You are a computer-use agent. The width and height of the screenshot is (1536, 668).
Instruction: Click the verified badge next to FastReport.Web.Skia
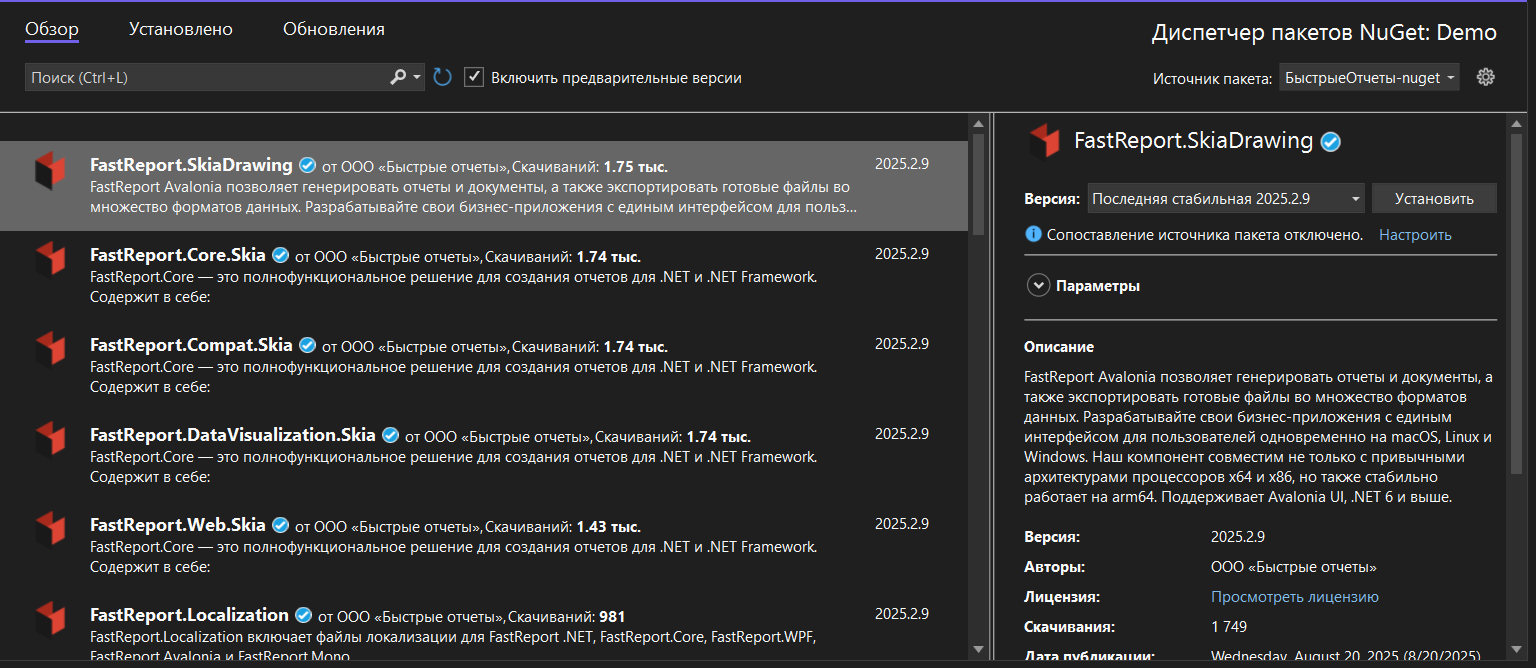[x=281, y=525]
